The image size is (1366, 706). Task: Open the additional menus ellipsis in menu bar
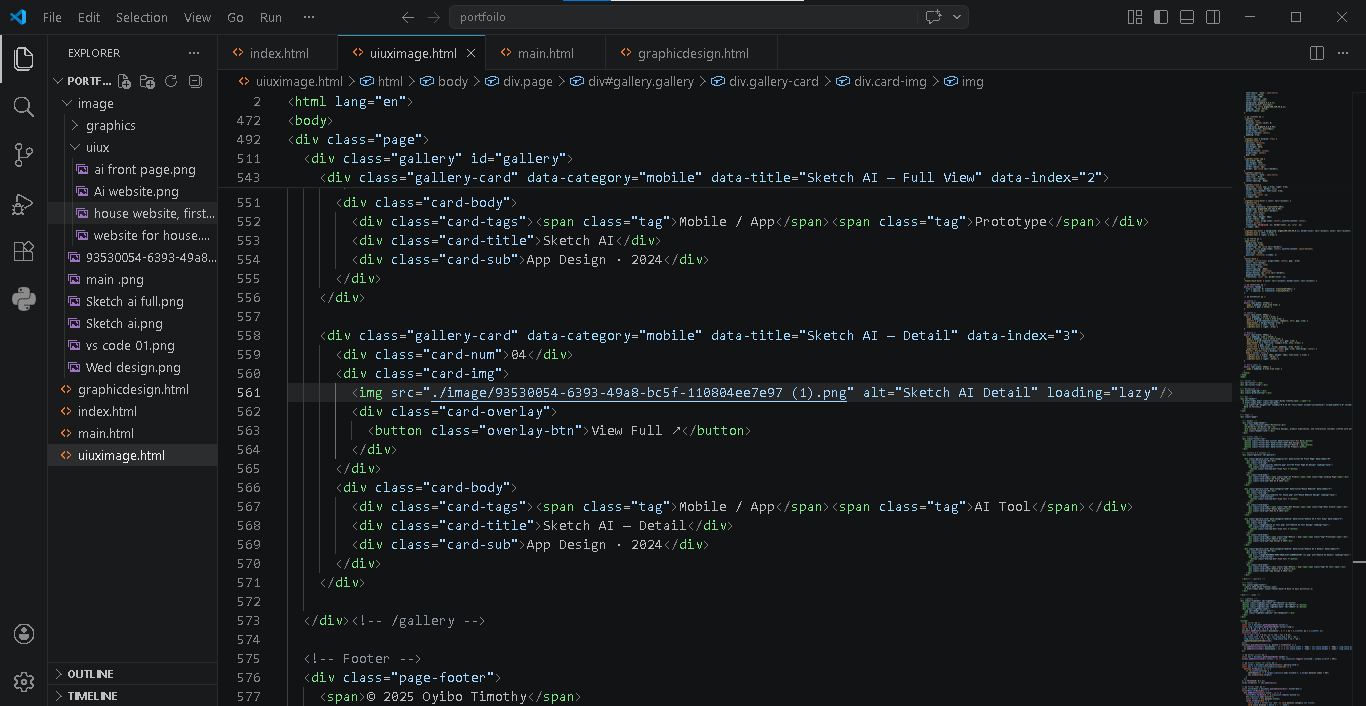tap(309, 17)
